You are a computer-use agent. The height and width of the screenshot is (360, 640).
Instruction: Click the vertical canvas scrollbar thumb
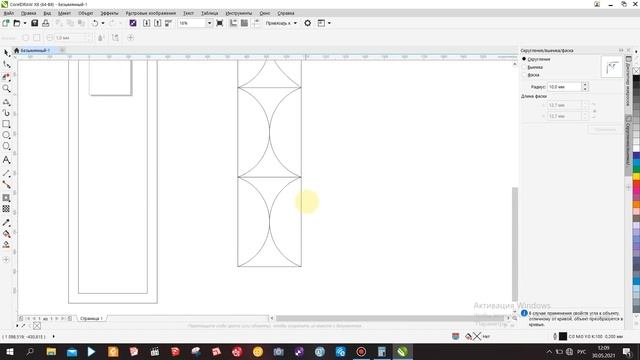[x=515, y=244]
